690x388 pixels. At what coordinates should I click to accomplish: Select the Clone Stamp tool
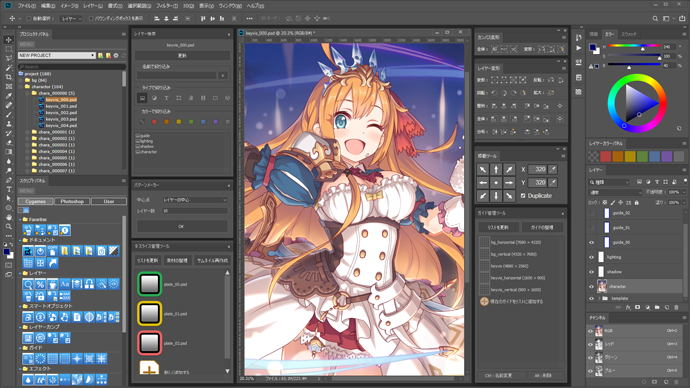click(8, 124)
